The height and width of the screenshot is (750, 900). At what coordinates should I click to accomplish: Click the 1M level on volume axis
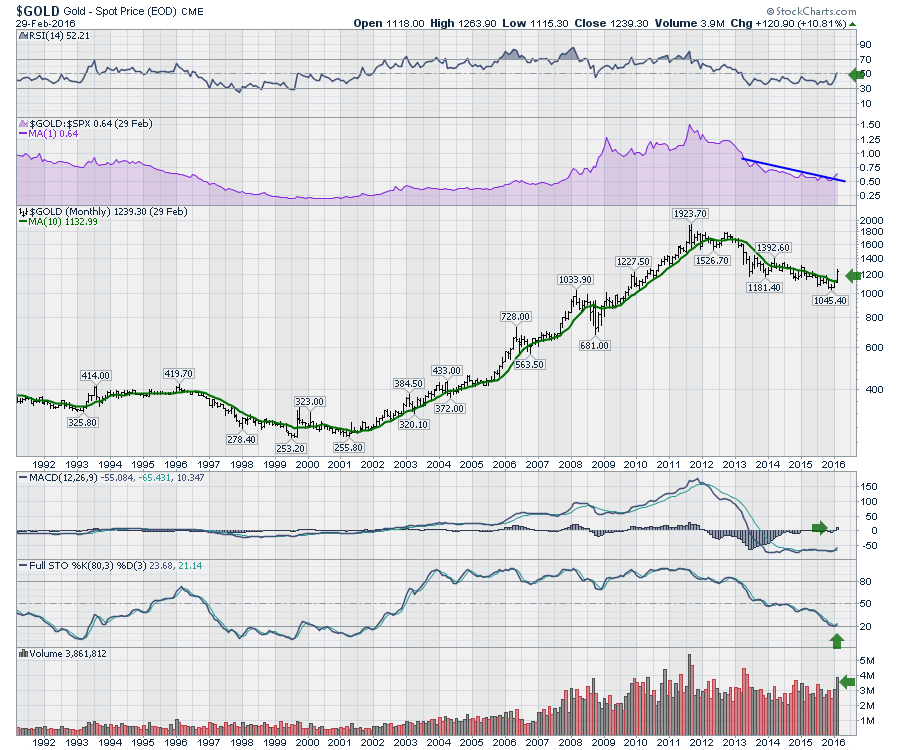pos(867,721)
